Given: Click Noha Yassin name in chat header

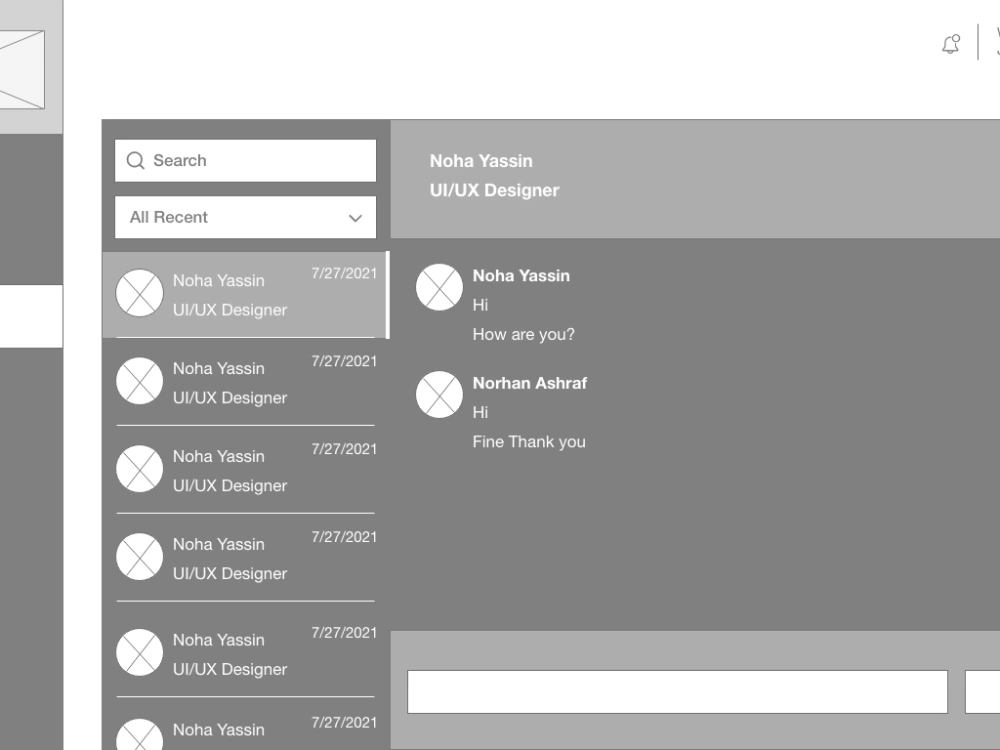Looking at the screenshot, I should (481, 161).
